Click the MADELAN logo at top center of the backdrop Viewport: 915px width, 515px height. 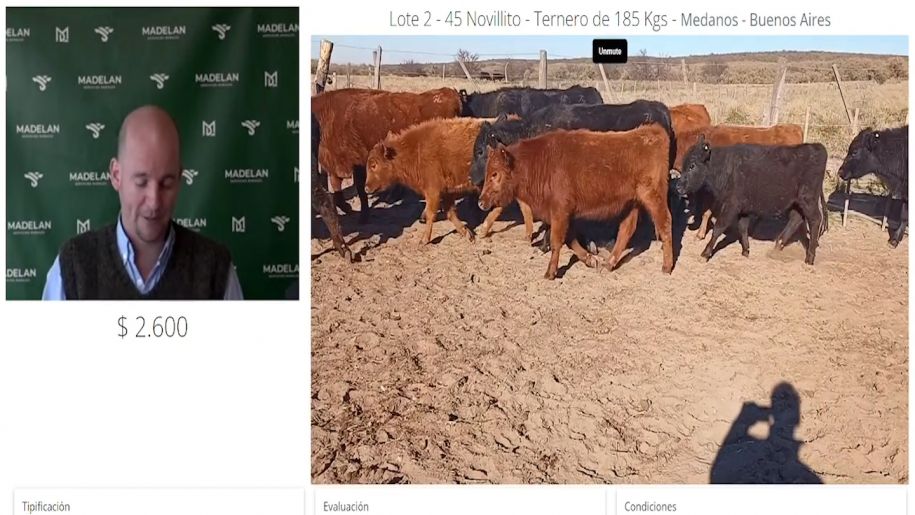click(x=164, y=31)
